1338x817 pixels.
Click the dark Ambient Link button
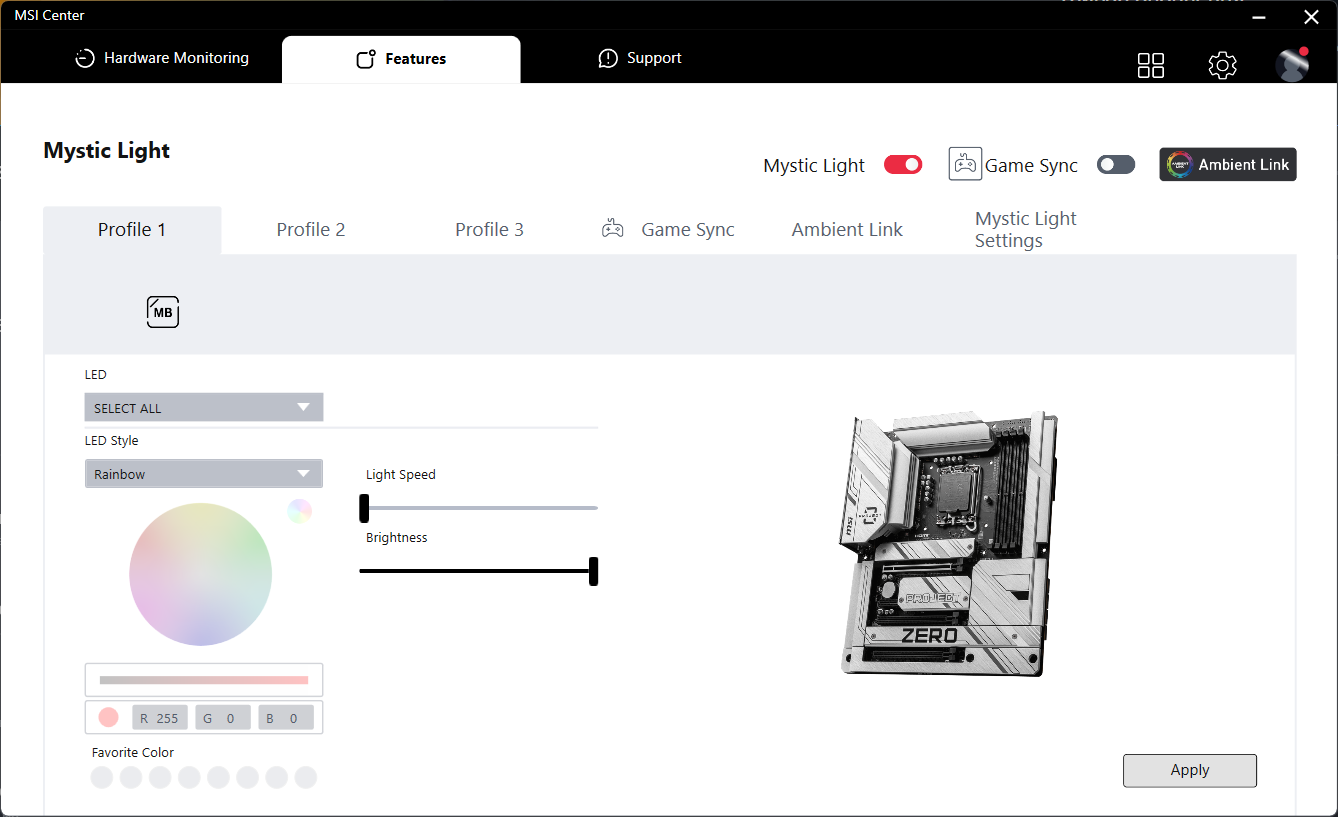coord(1228,165)
